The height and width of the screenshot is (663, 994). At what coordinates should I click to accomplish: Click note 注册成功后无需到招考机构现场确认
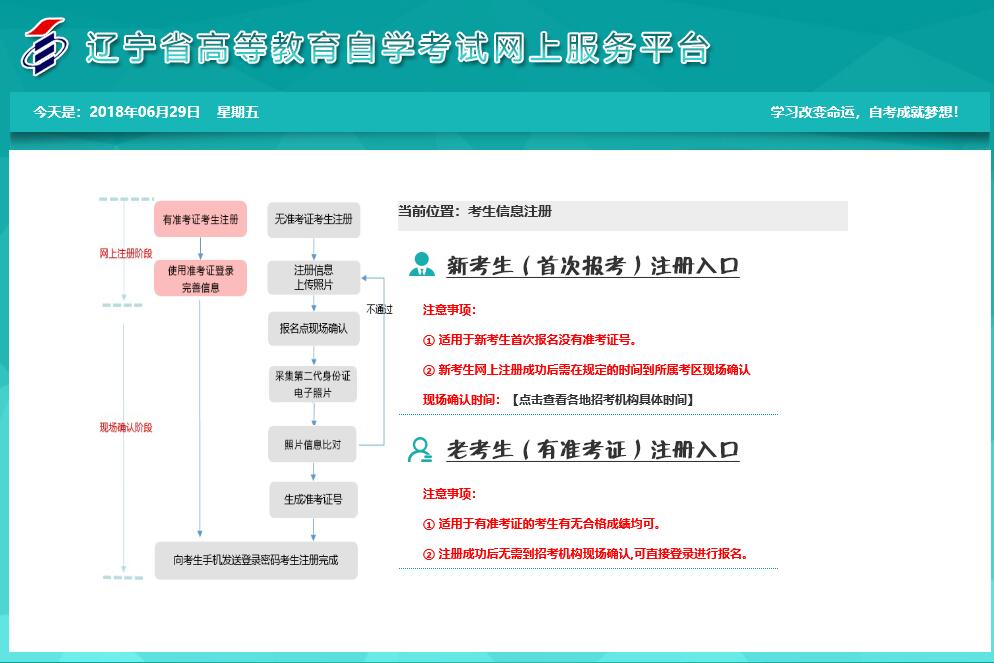[x=527, y=554]
